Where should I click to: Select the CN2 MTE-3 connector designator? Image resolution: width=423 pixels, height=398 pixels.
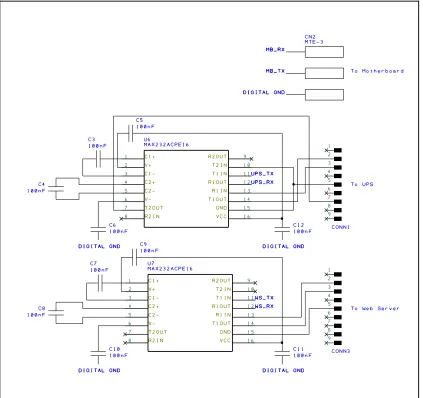click(314, 39)
